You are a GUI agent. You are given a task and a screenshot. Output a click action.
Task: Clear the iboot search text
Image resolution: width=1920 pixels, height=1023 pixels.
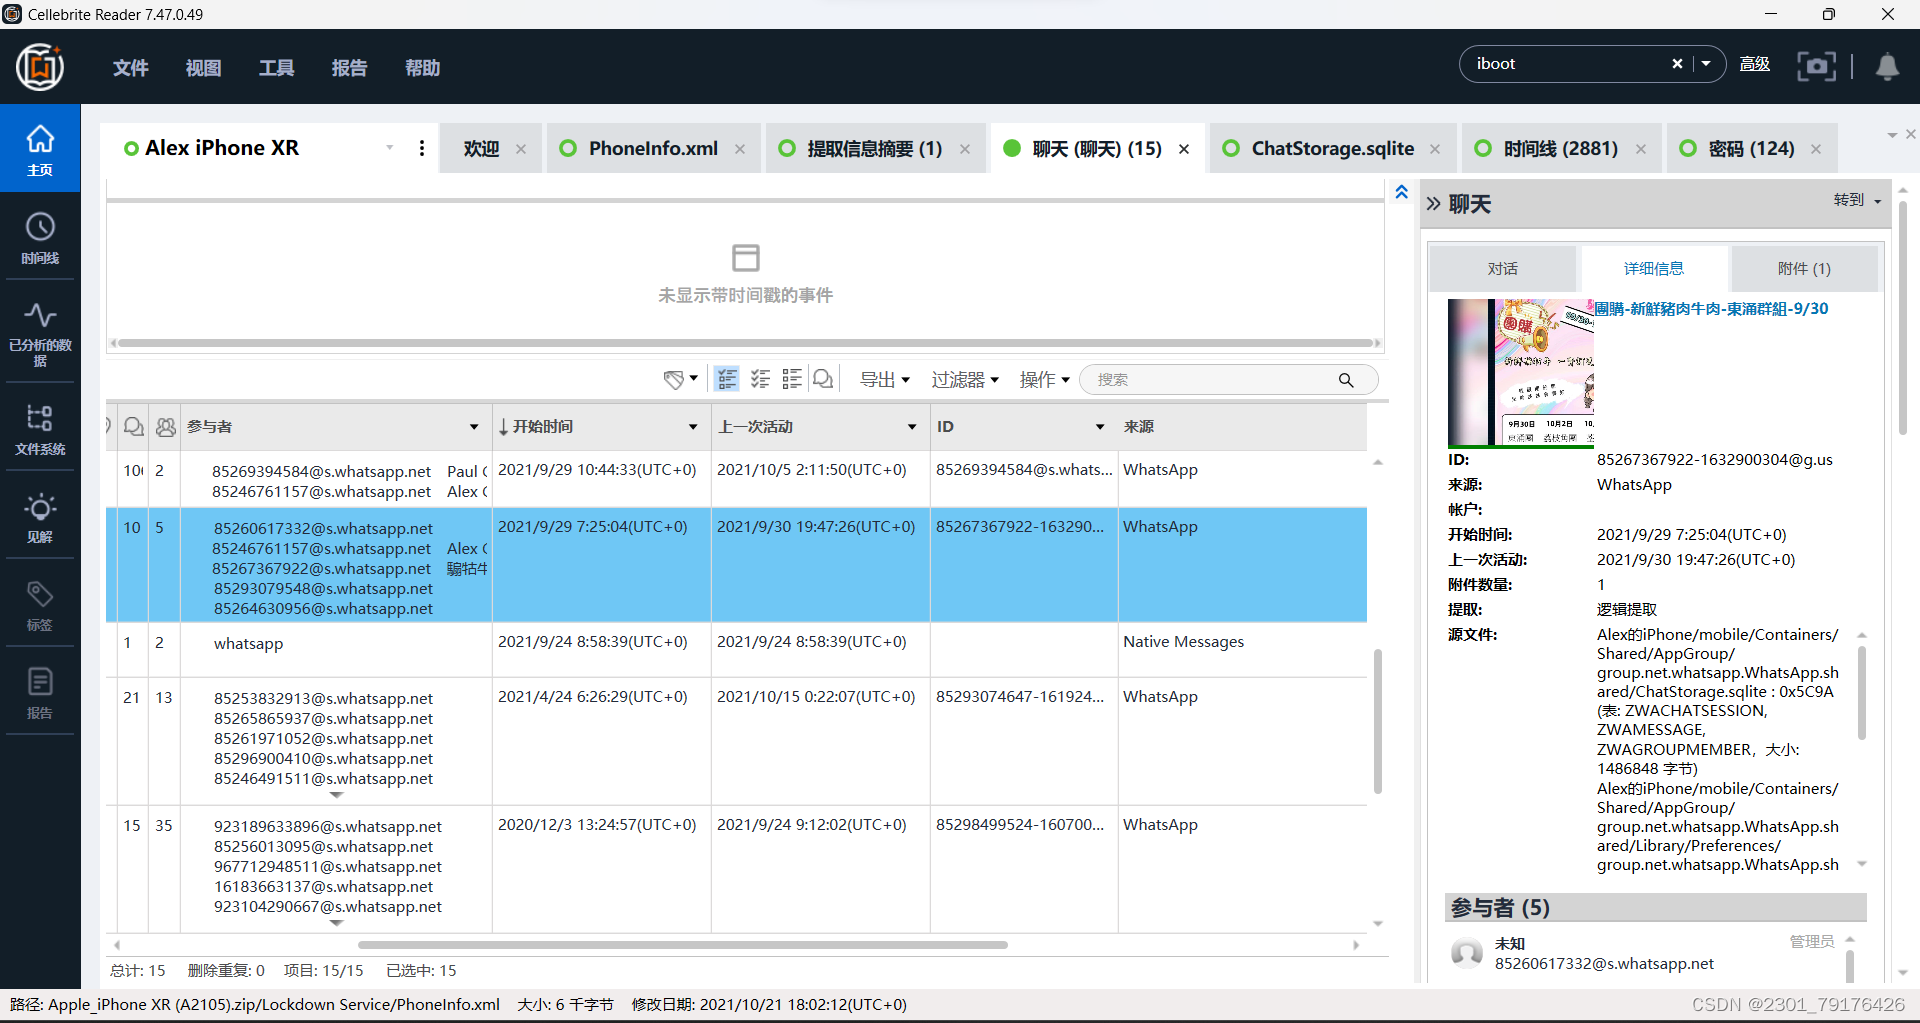[x=1677, y=64]
